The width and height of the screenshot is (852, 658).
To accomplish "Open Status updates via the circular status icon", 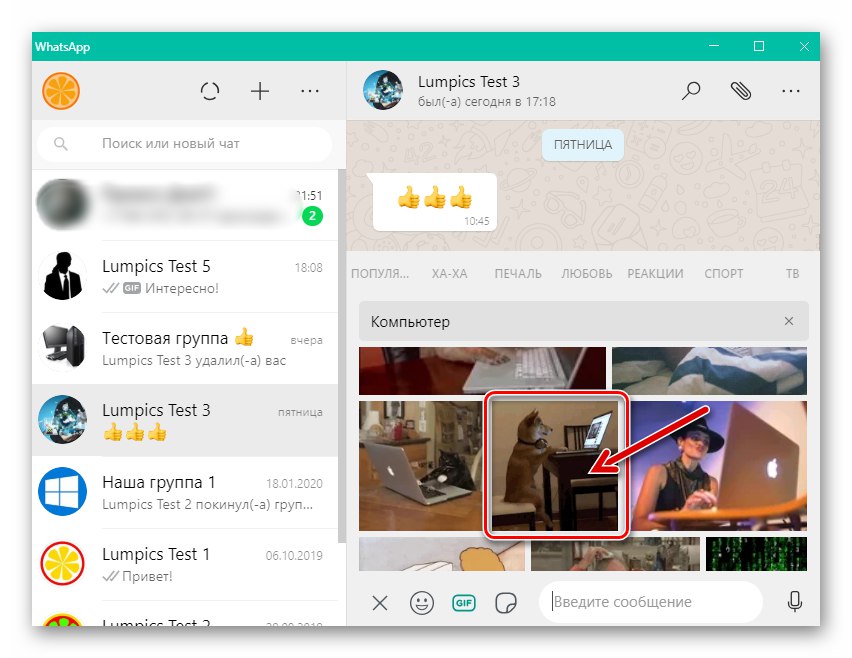I will [210, 91].
